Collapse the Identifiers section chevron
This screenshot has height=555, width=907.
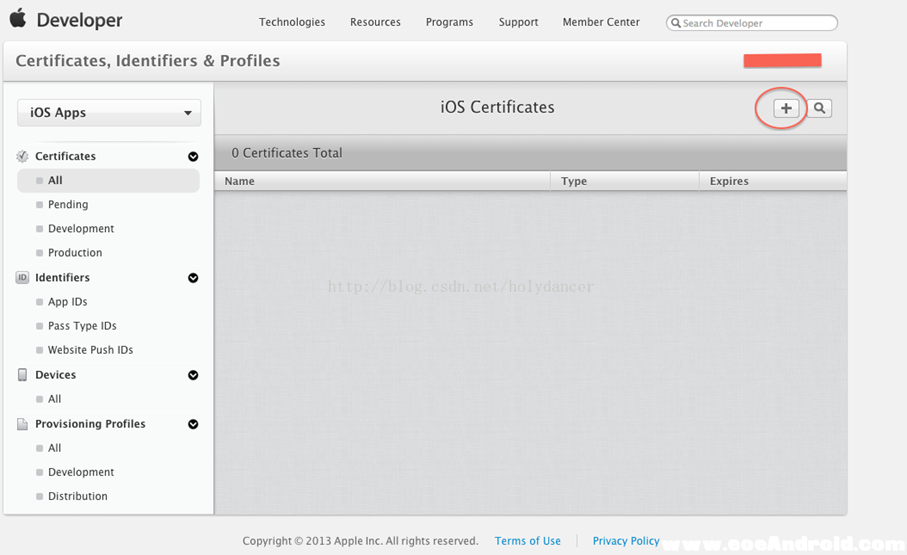(x=193, y=278)
